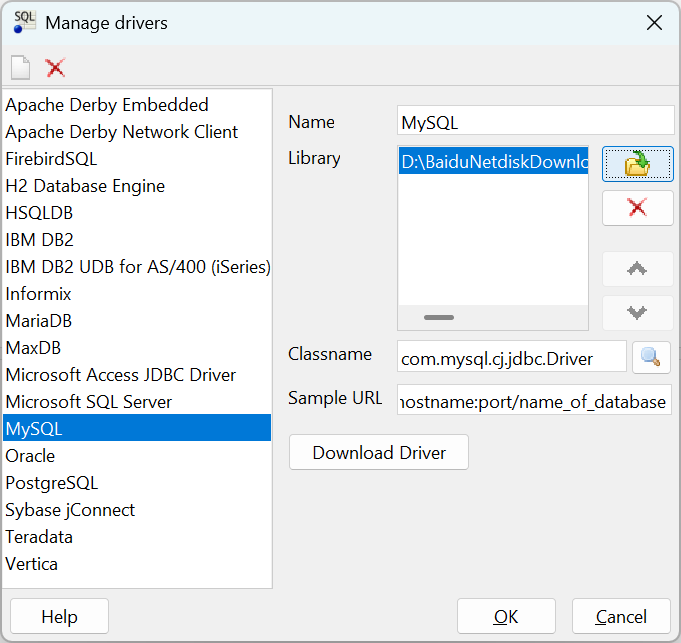
Task: Select Apache Derby Embedded driver
Action: click(137, 105)
